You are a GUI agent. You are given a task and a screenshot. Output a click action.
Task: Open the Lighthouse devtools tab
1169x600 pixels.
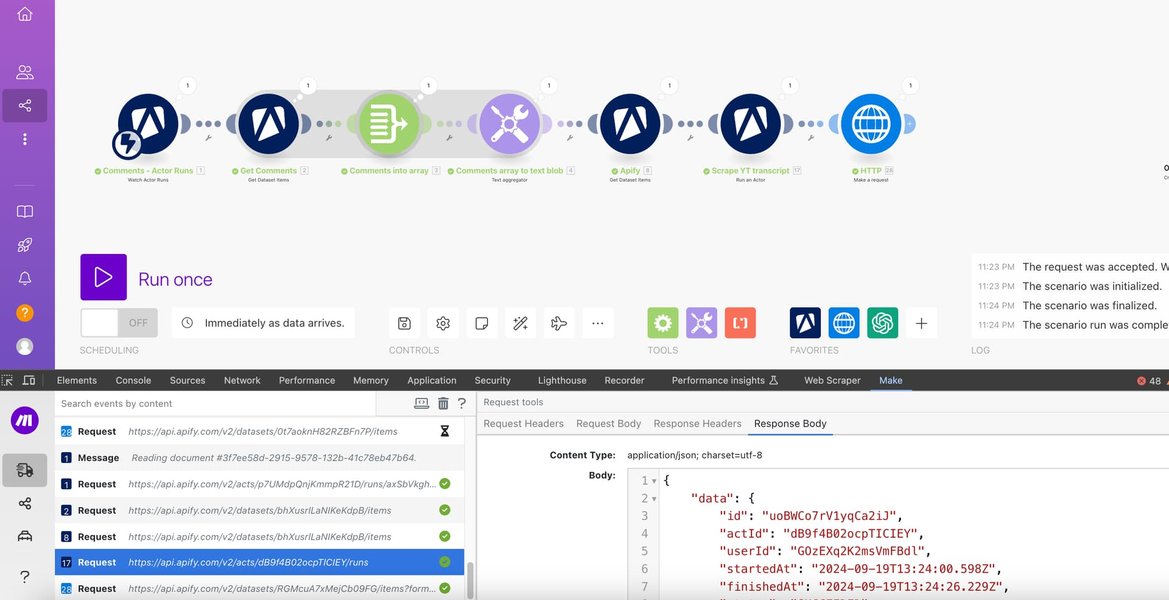[562, 380]
